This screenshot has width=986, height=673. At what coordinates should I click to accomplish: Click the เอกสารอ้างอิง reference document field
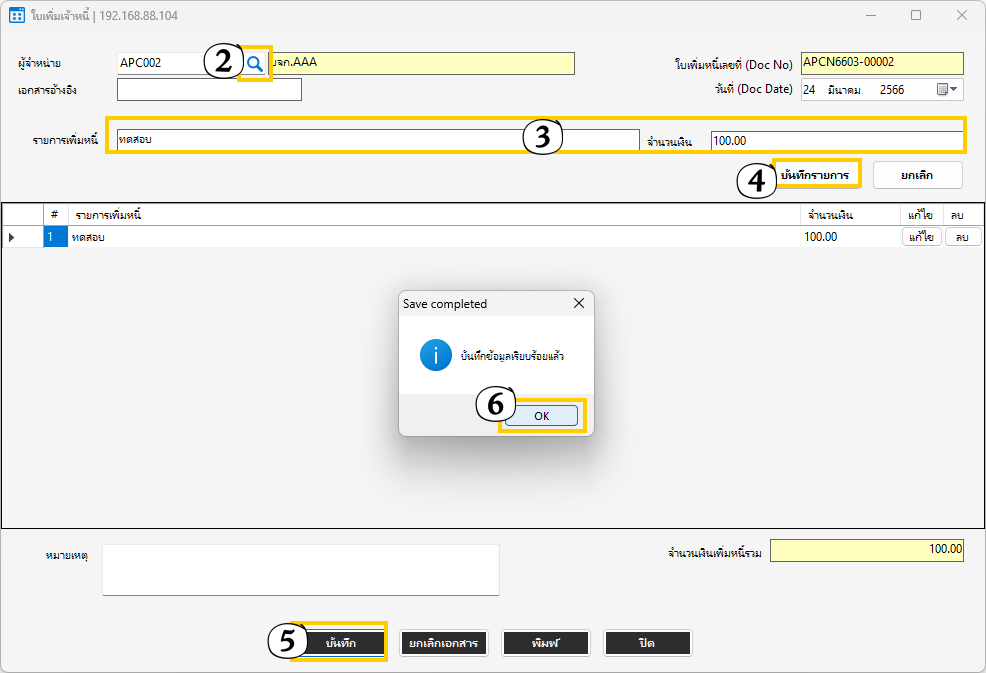pos(209,90)
